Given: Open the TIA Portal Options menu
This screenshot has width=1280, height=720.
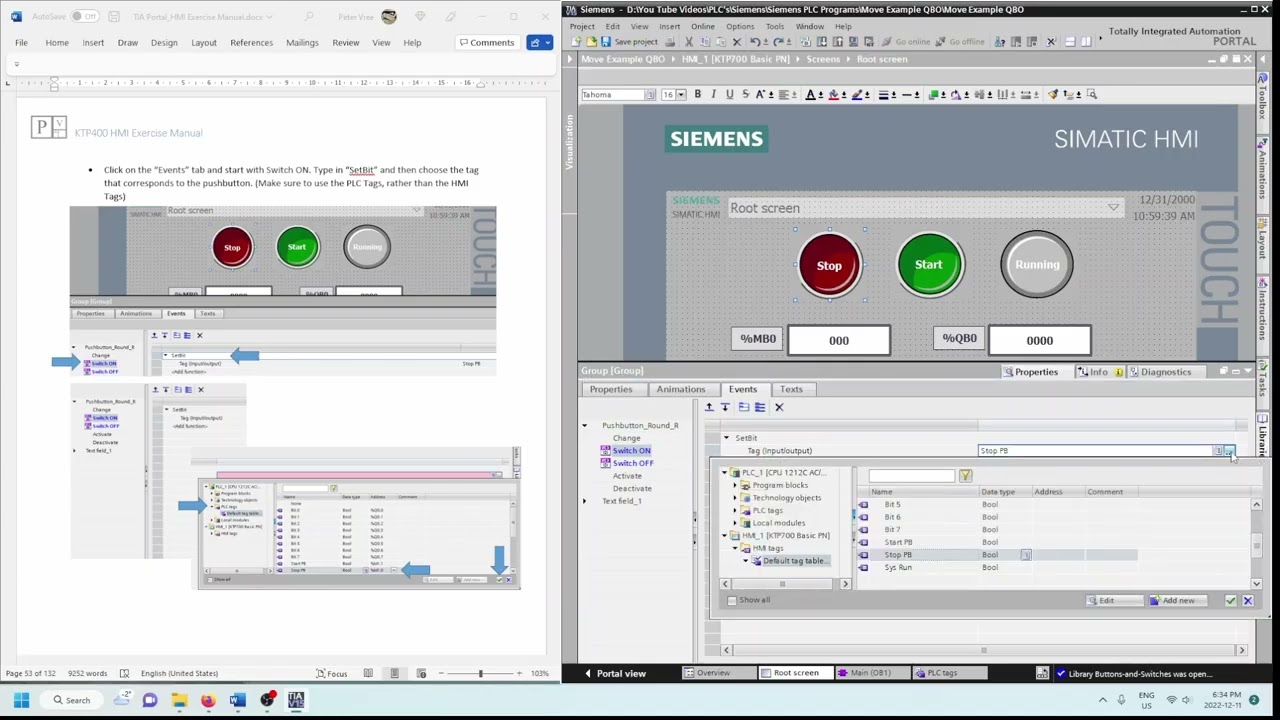Looking at the screenshot, I should pyautogui.click(x=740, y=26).
